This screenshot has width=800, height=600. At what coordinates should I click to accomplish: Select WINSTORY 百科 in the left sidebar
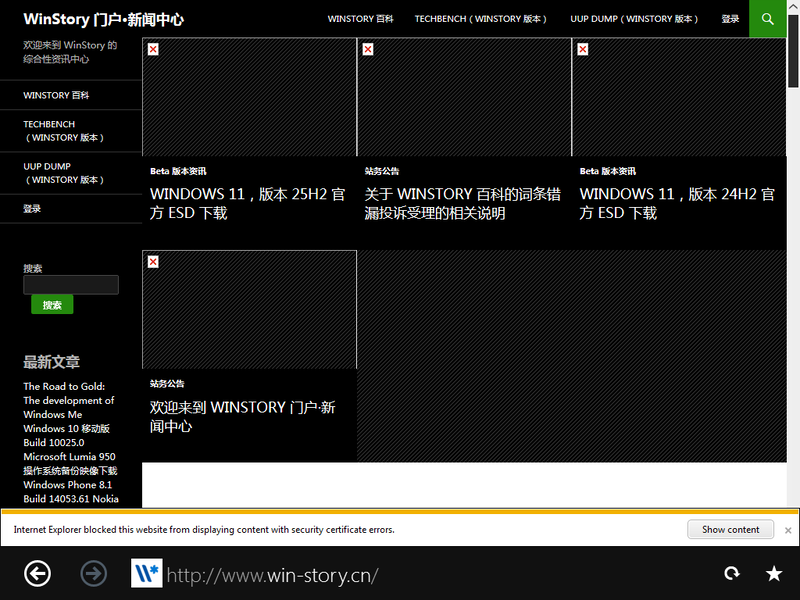56,95
